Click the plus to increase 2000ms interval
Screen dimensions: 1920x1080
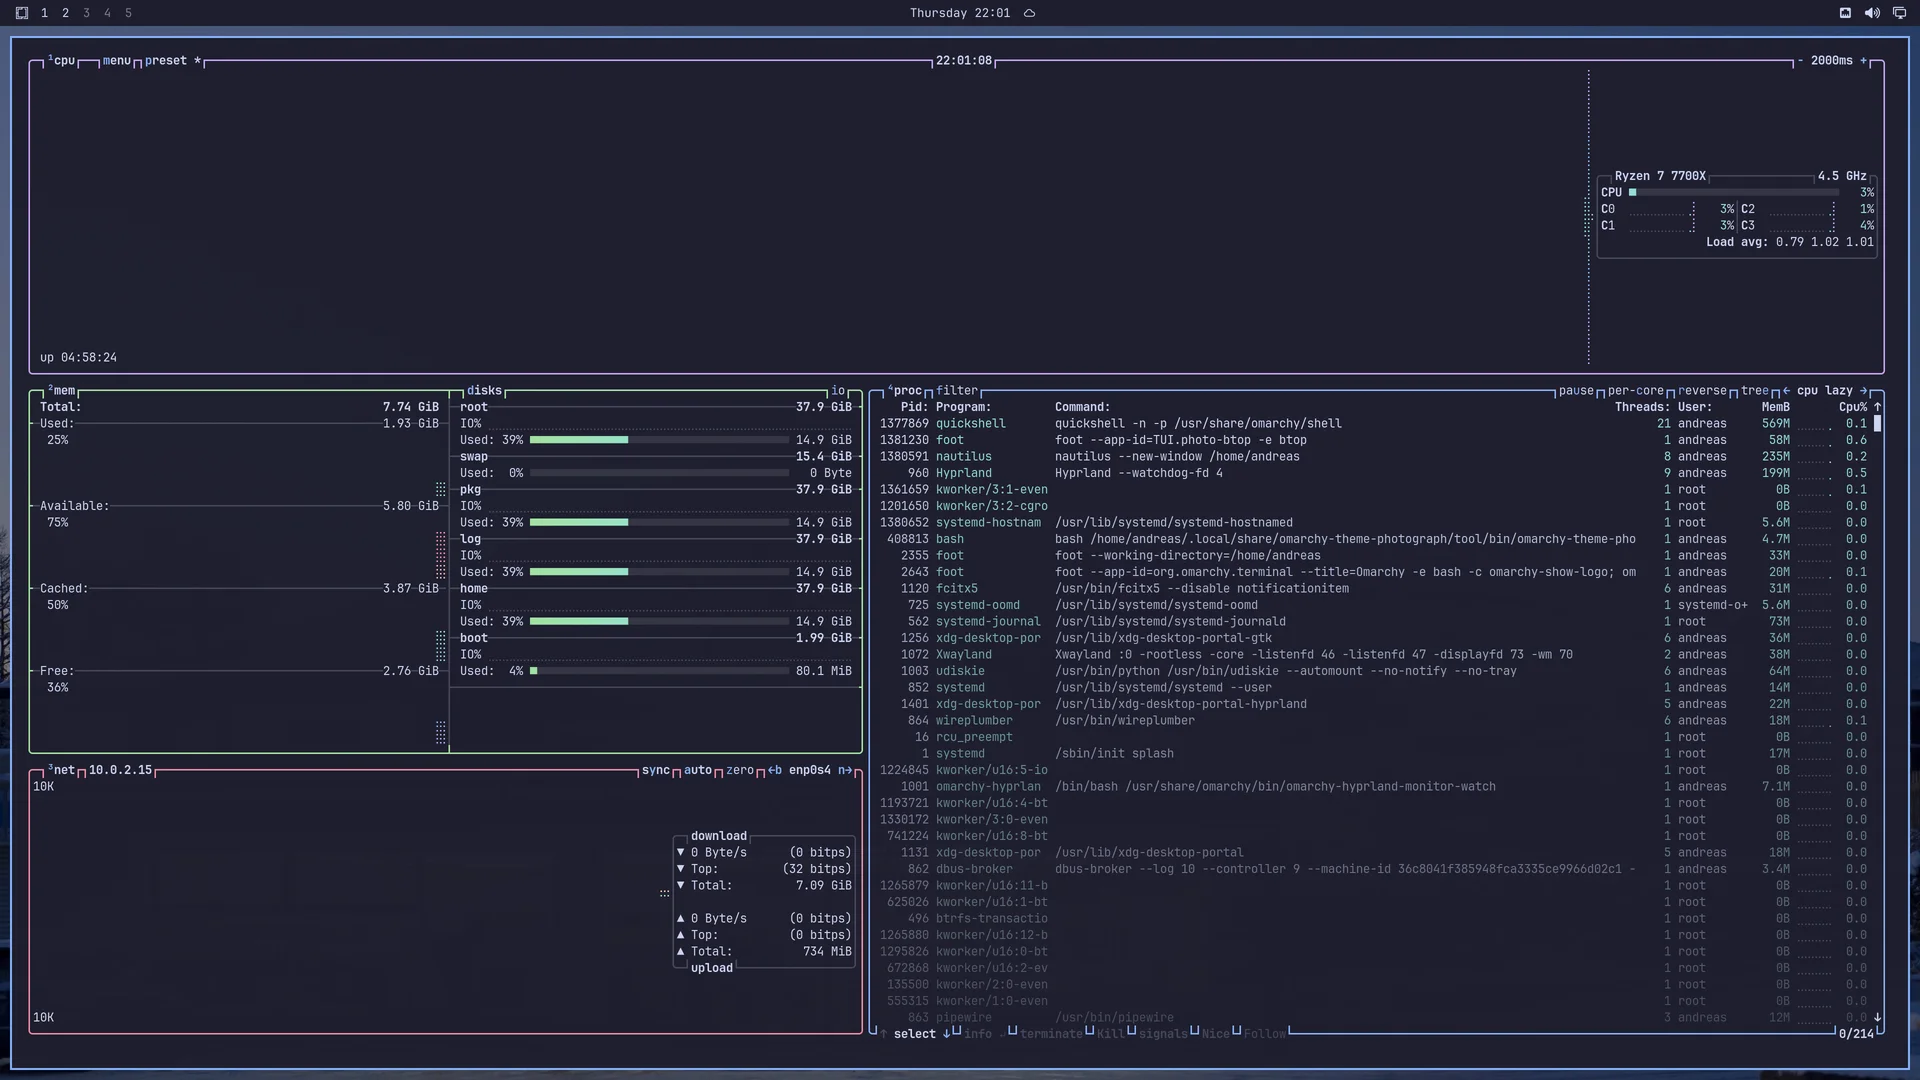[x=1863, y=61]
